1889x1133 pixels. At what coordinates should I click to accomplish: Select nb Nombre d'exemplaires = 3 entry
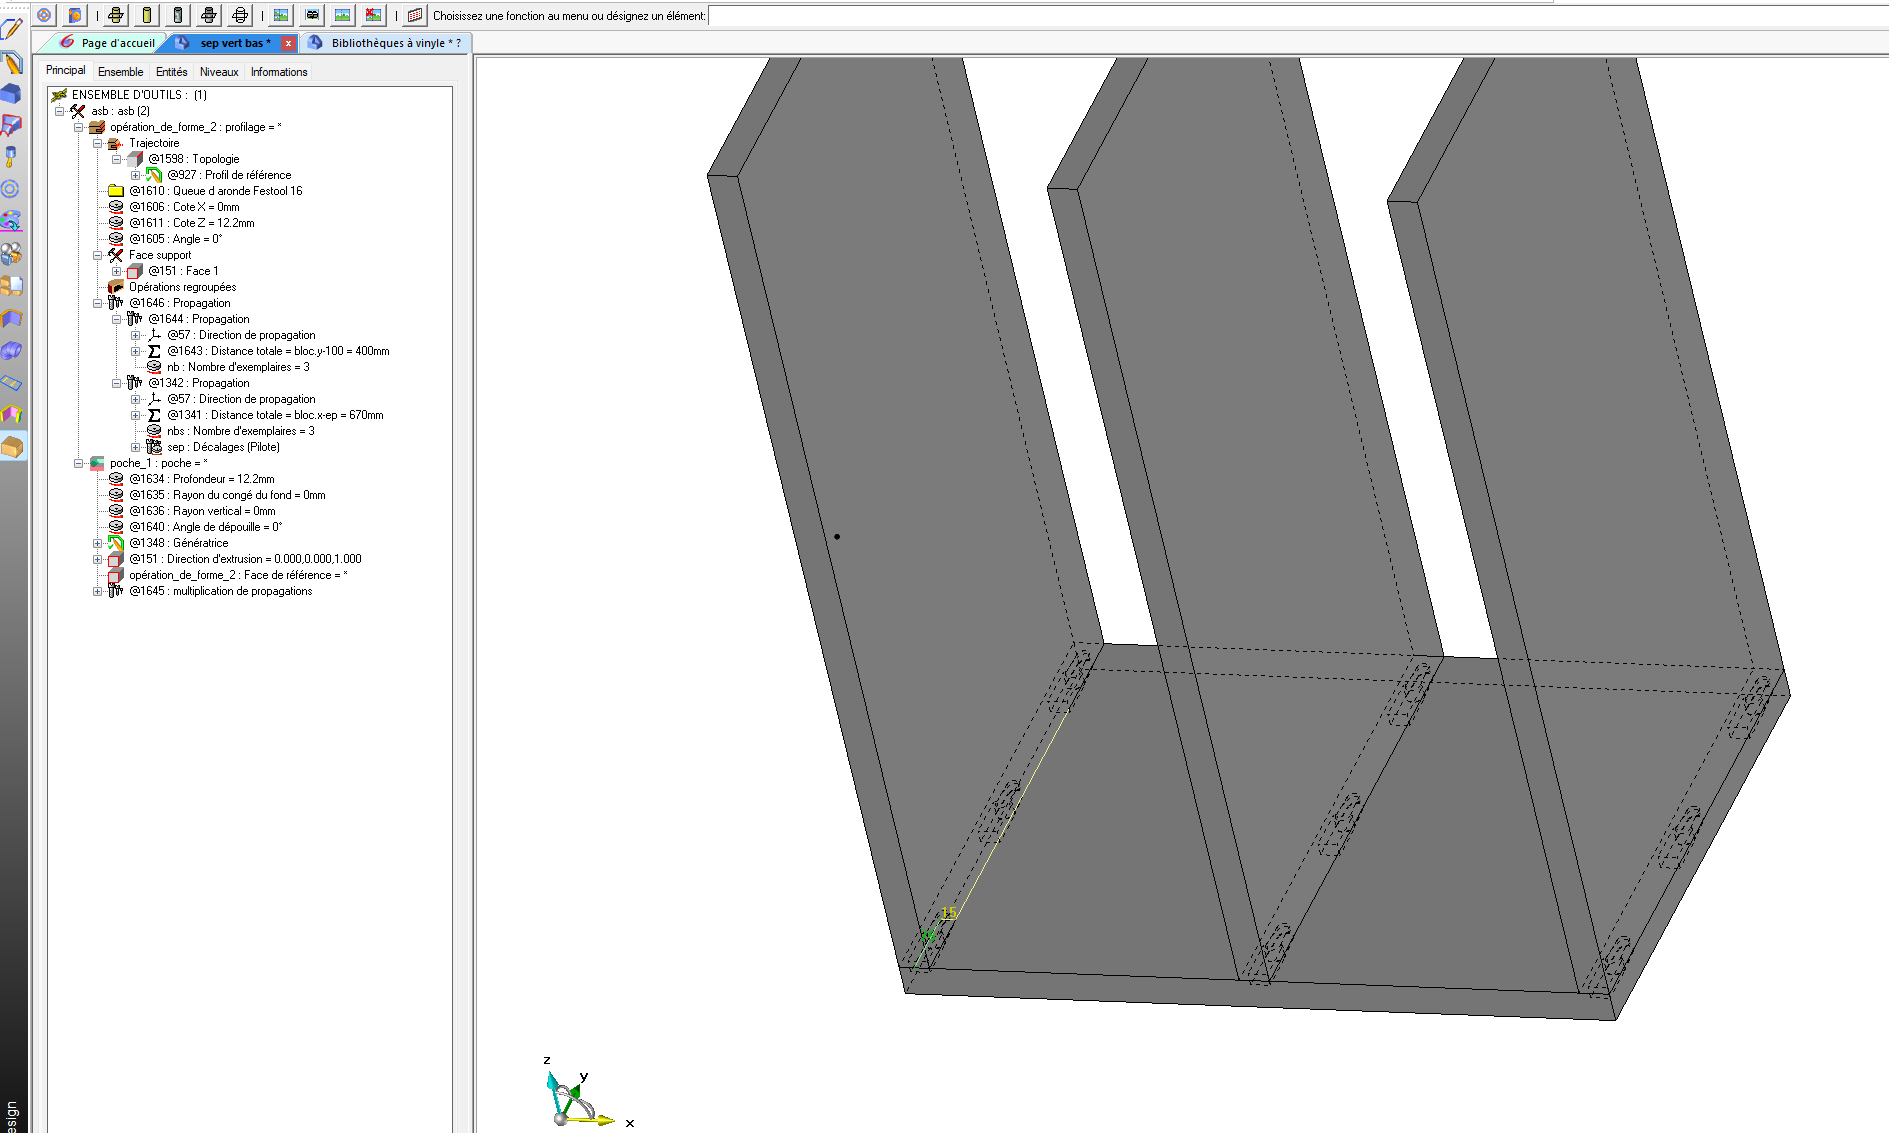coord(238,367)
